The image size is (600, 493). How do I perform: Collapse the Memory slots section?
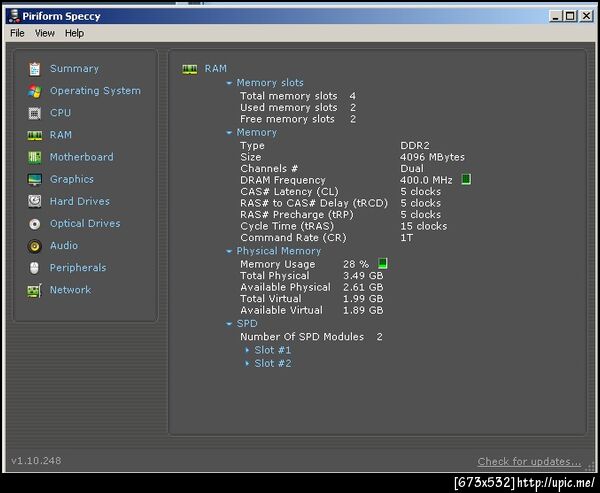[x=229, y=83]
